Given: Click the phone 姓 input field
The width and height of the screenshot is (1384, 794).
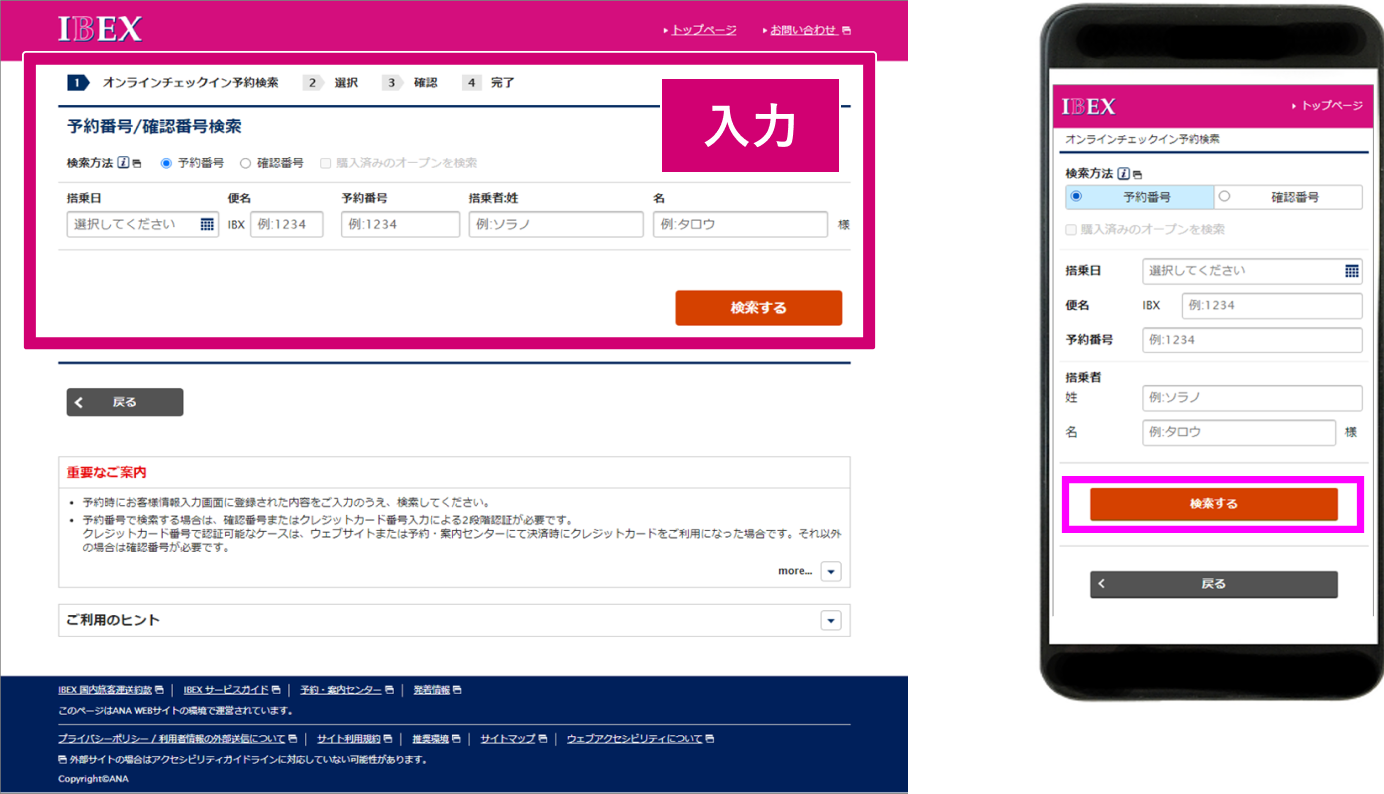Looking at the screenshot, I should [1252, 398].
